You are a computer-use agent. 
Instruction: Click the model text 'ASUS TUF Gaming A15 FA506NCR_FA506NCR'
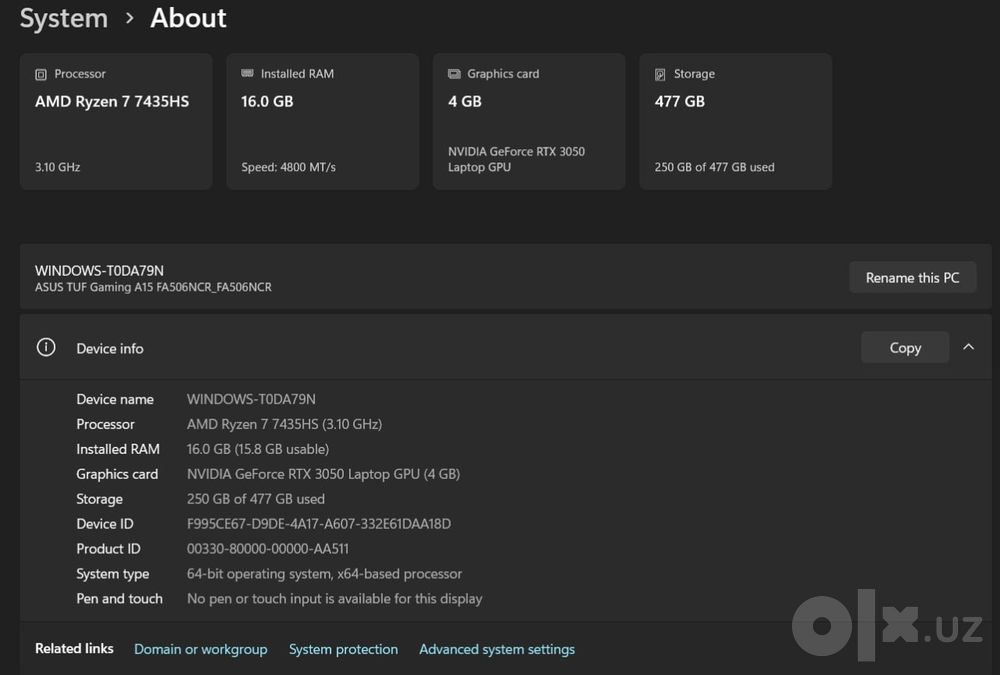pyautogui.click(x=153, y=287)
